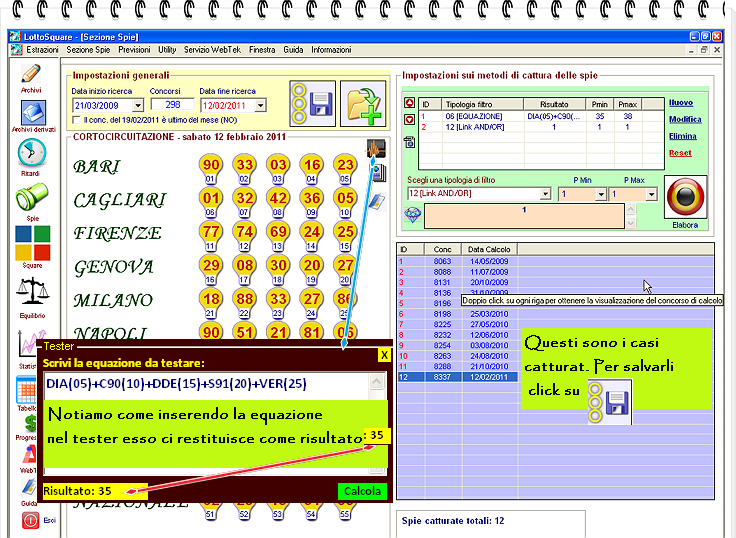Screen dimensions: 736x538
Task: Select result row 8063 dated 14/05/2009
Action: point(555,261)
